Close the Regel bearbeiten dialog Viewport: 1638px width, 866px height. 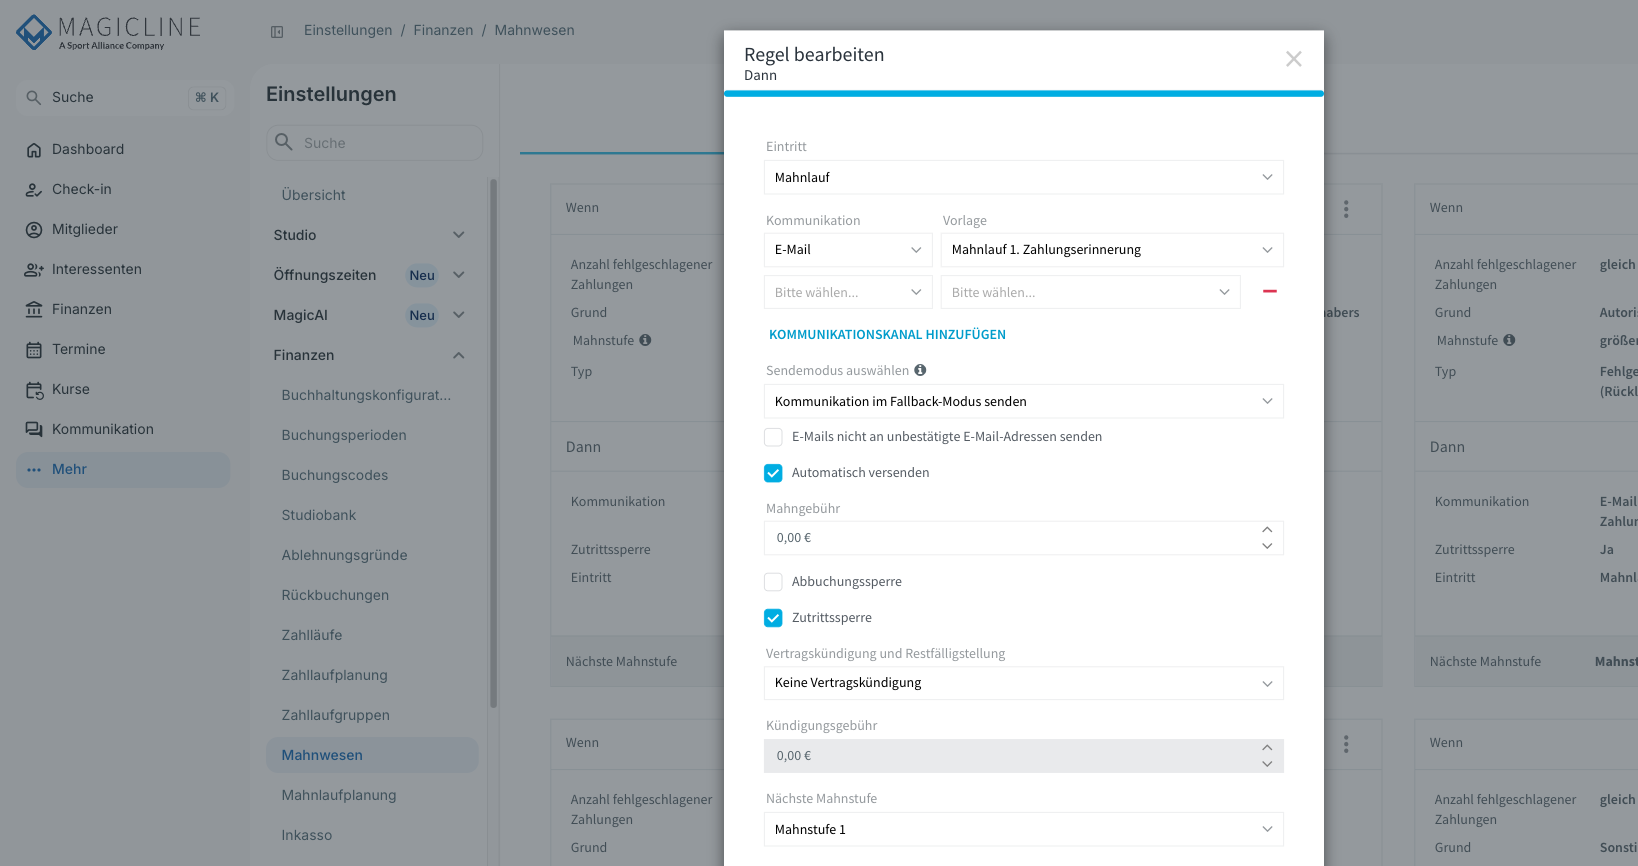click(x=1294, y=59)
